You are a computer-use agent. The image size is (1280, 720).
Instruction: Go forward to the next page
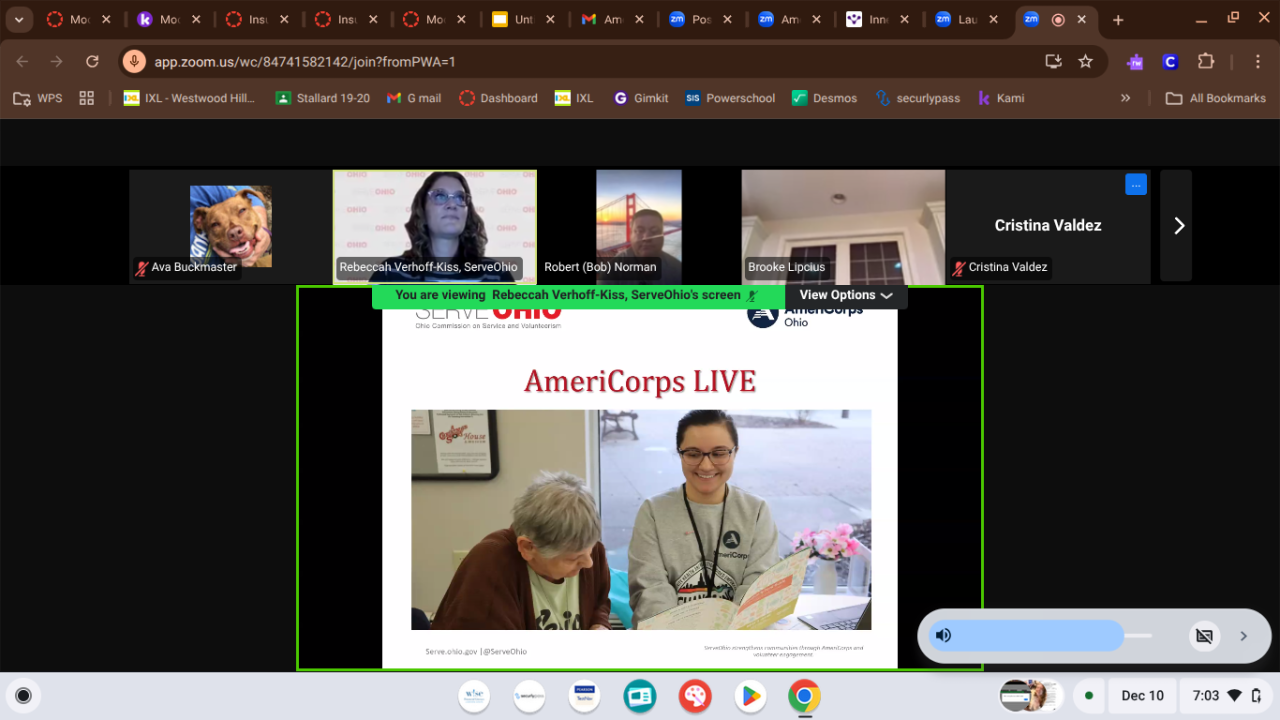(x=56, y=61)
